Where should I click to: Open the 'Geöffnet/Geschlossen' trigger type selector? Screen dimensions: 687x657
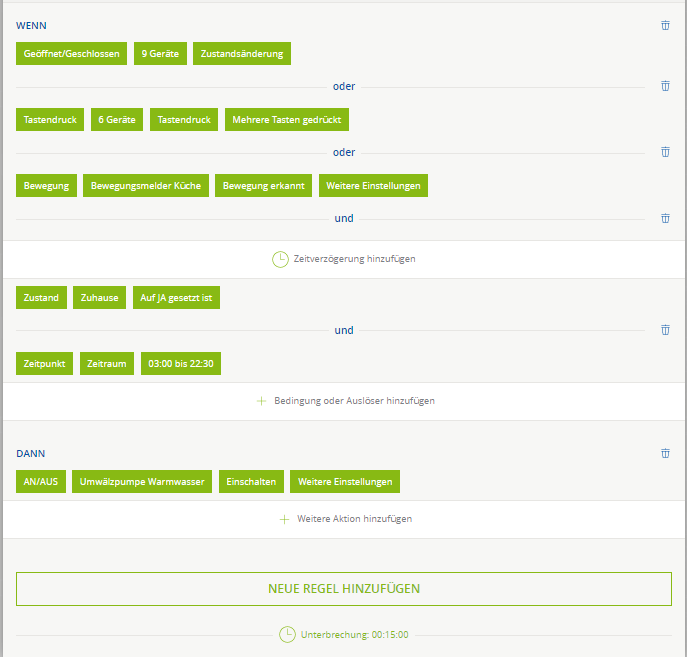[x=71, y=54]
